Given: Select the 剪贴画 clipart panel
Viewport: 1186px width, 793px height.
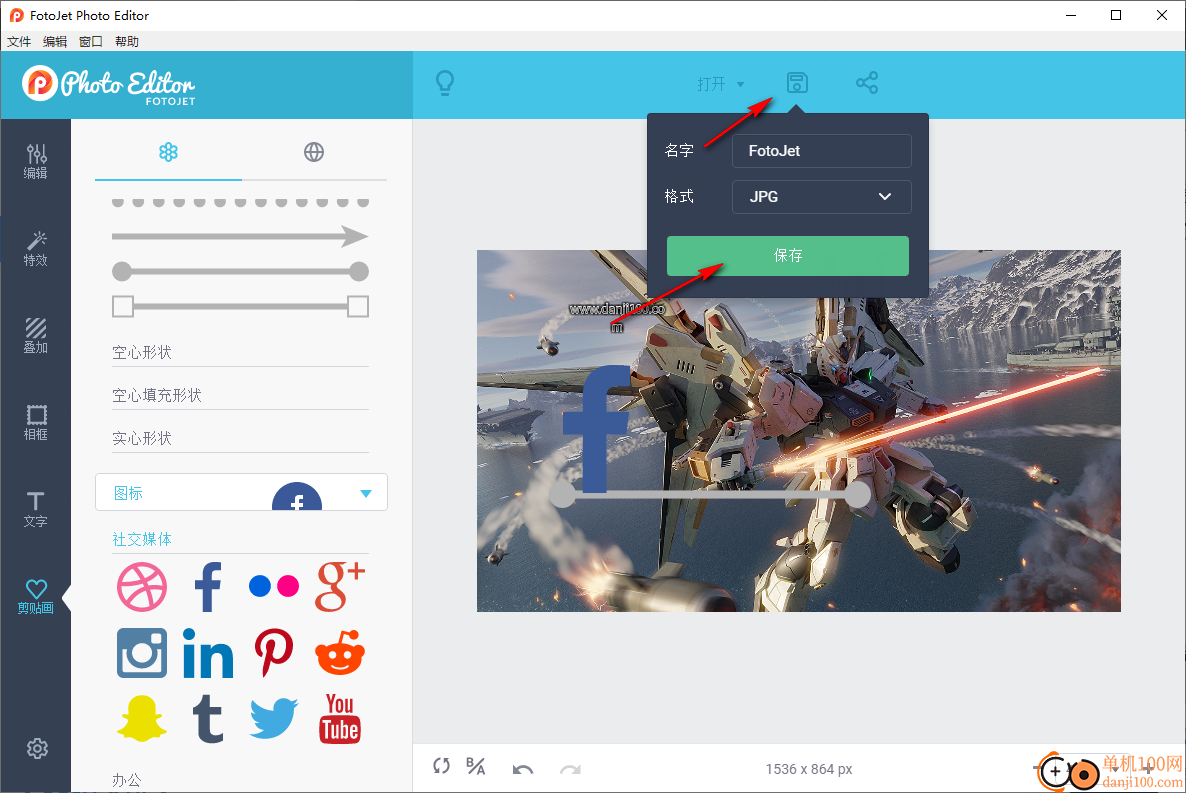Looking at the screenshot, I should 36,596.
